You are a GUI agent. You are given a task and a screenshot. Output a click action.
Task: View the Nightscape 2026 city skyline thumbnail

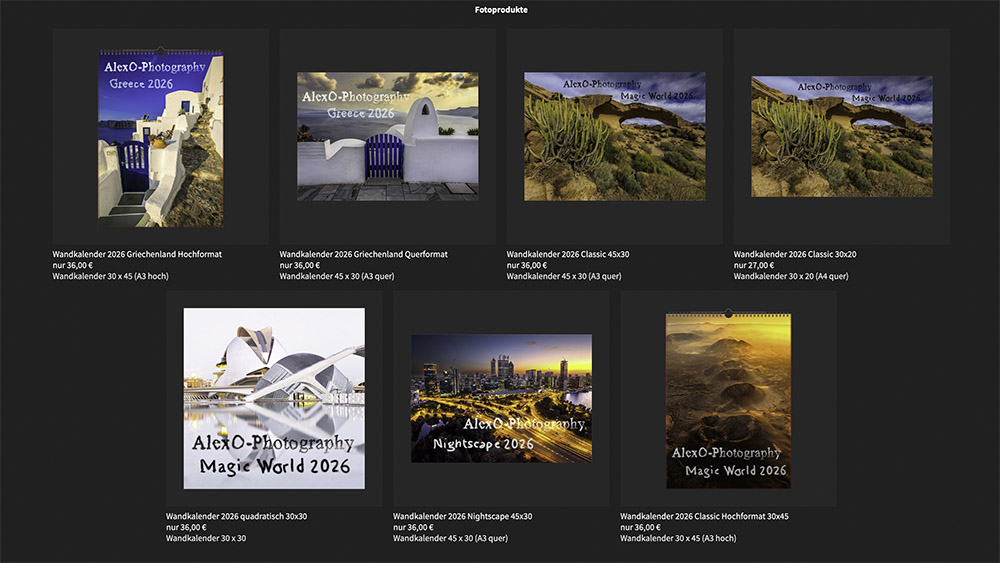[x=501, y=398]
